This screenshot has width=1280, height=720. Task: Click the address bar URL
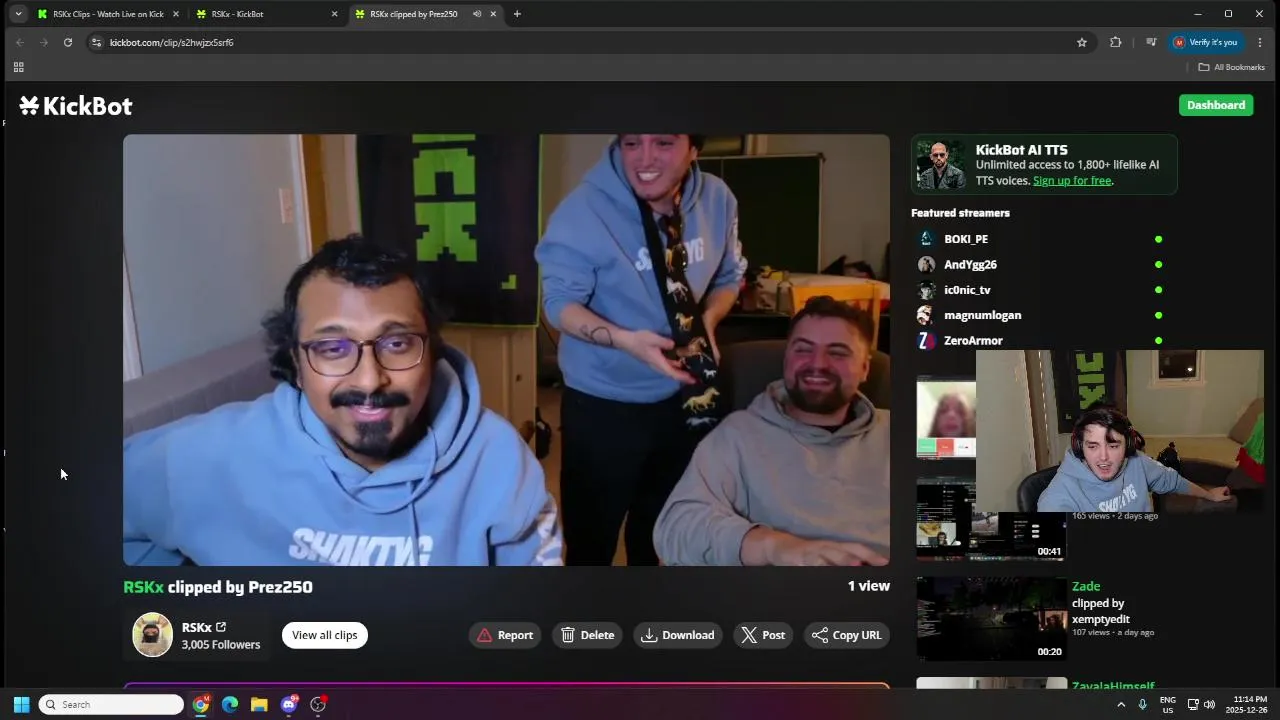click(x=172, y=43)
